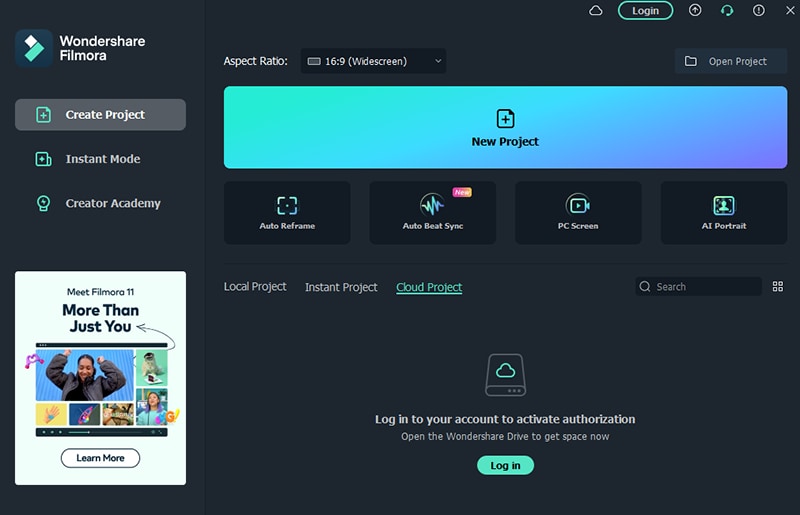Close the Filmora startup window
This screenshot has width=800, height=515.
(x=790, y=10)
